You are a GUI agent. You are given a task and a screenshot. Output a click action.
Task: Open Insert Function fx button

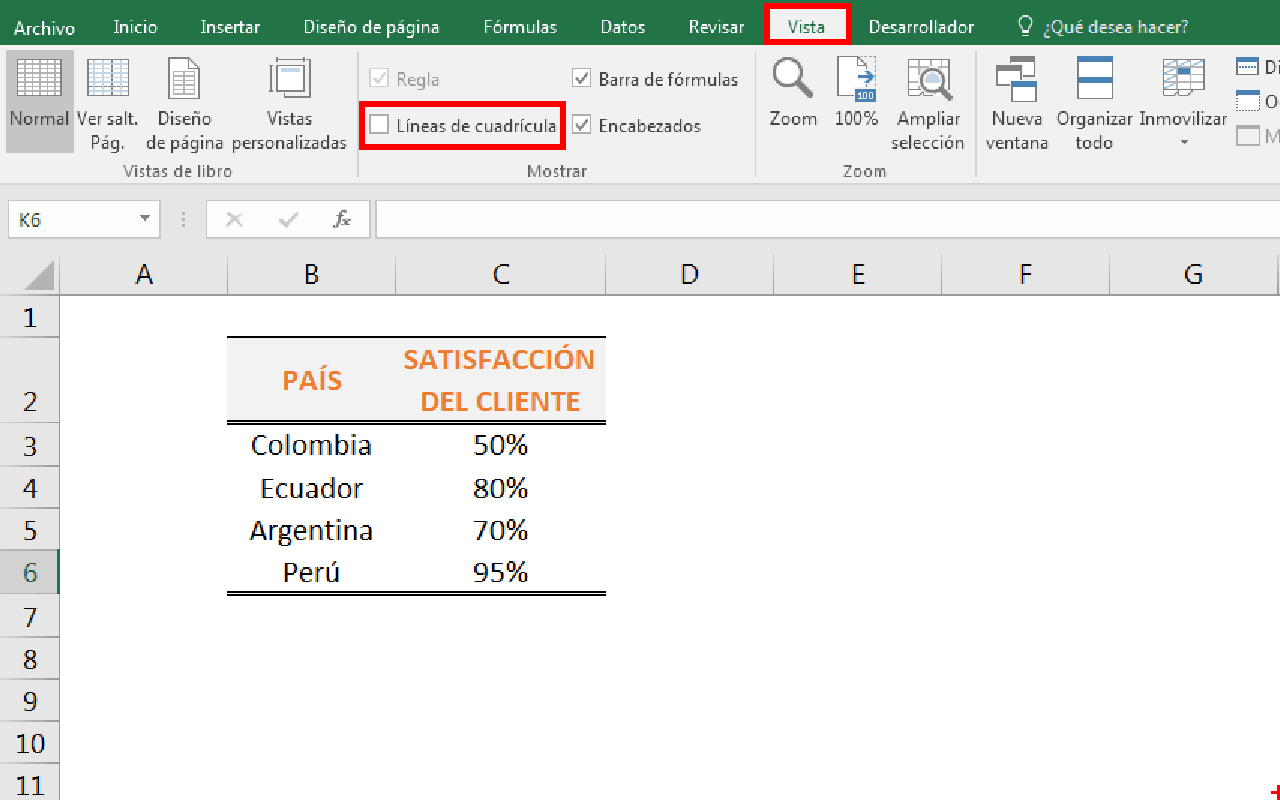point(342,220)
